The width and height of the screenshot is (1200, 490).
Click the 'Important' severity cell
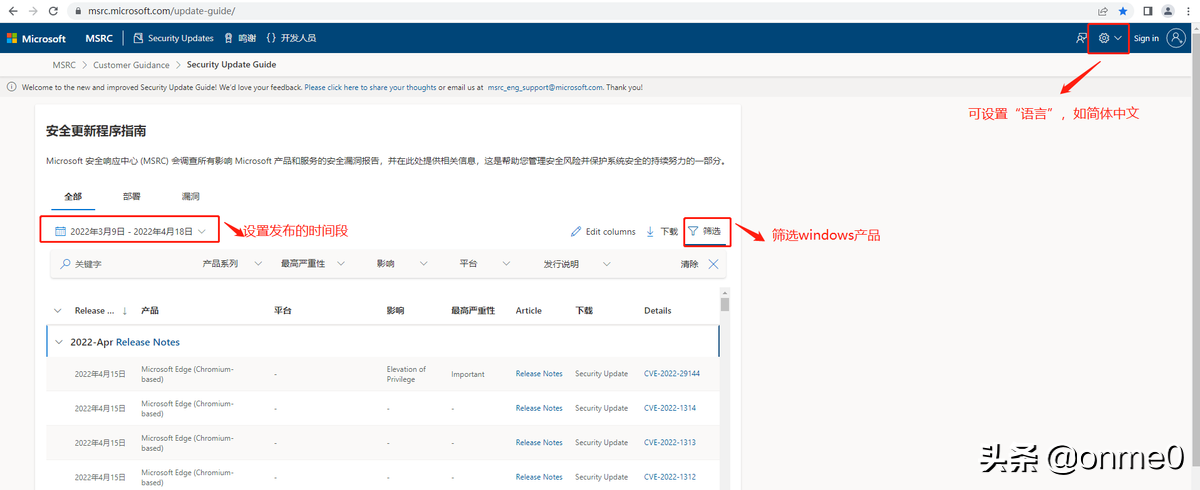(467, 374)
